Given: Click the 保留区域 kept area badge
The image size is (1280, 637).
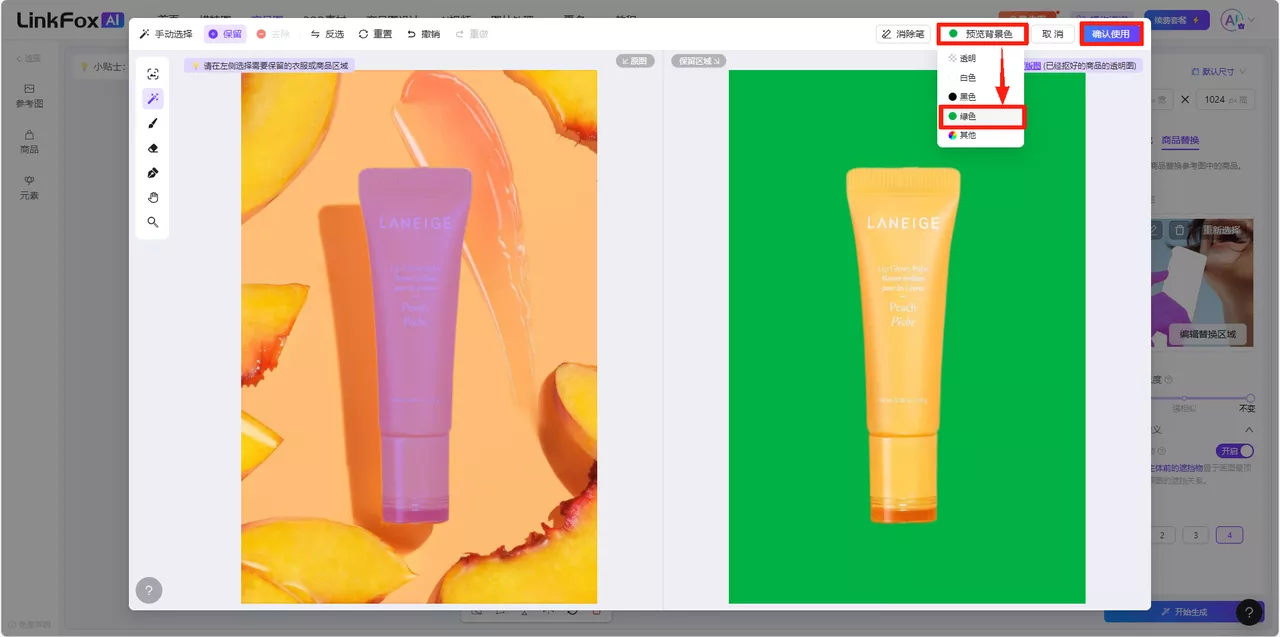Looking at the screenshot, I should pos(698,61).
